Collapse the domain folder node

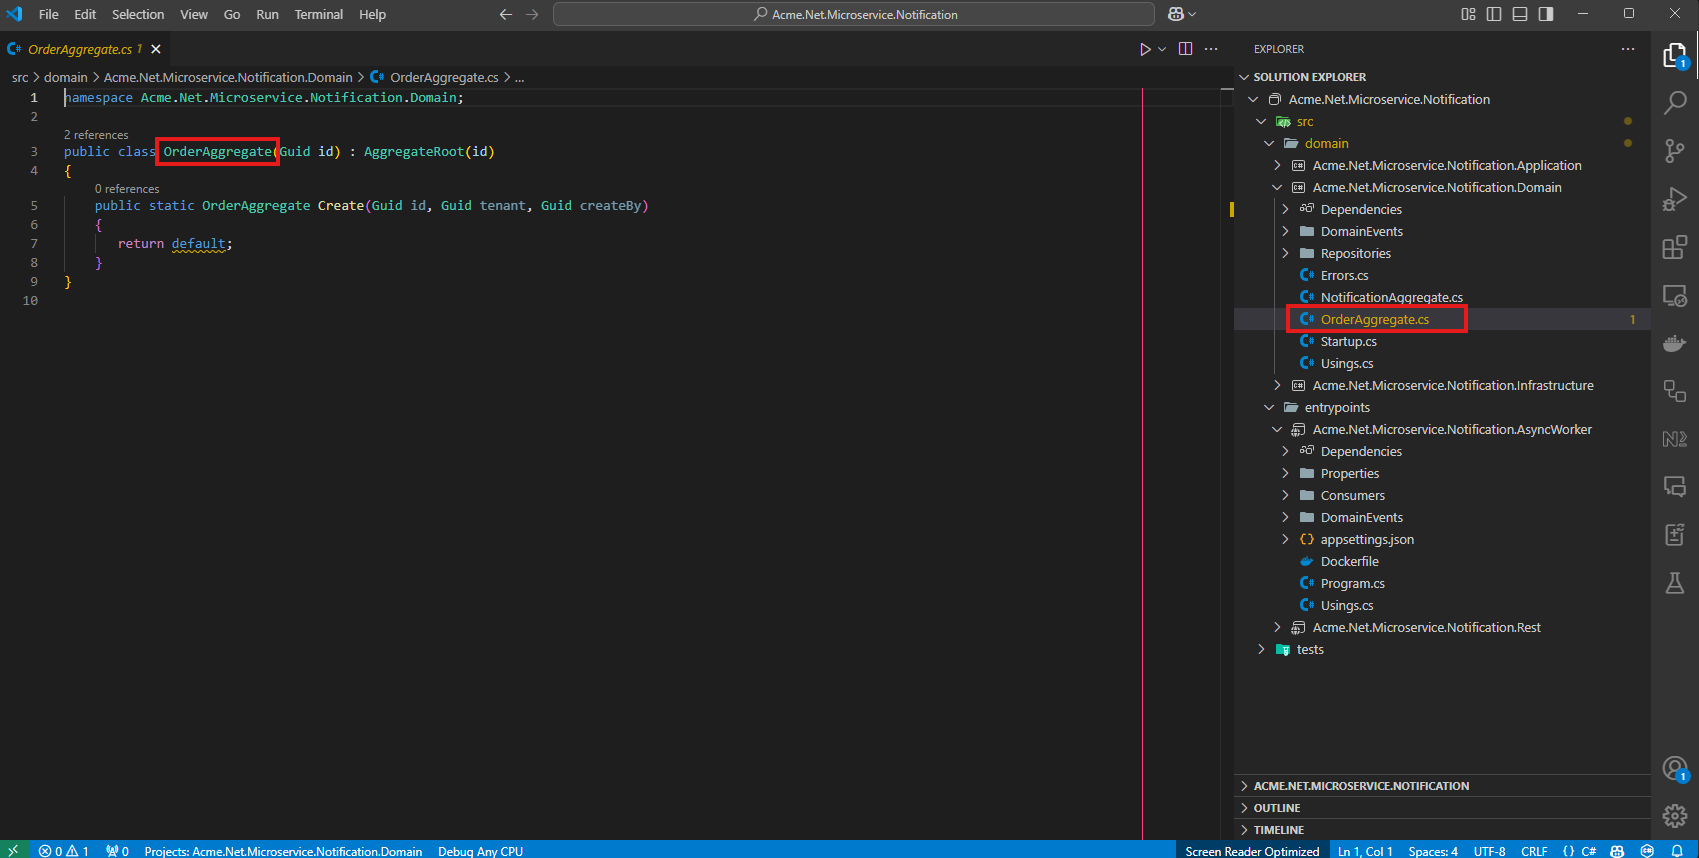tap(1269, 143)
